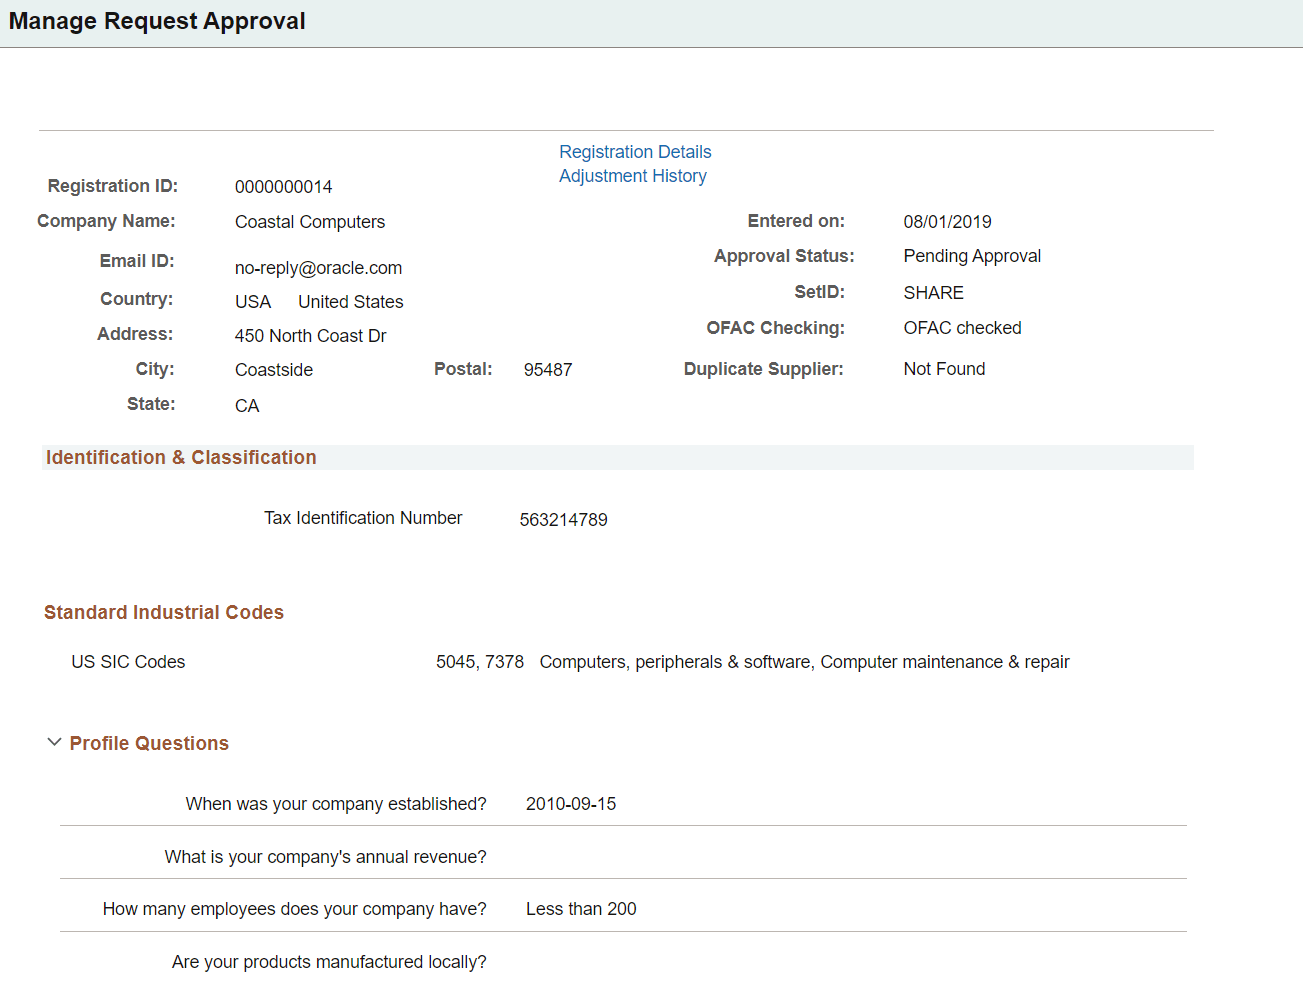Select the Duplicate Supplier Not Found value

tap(944, 368)
